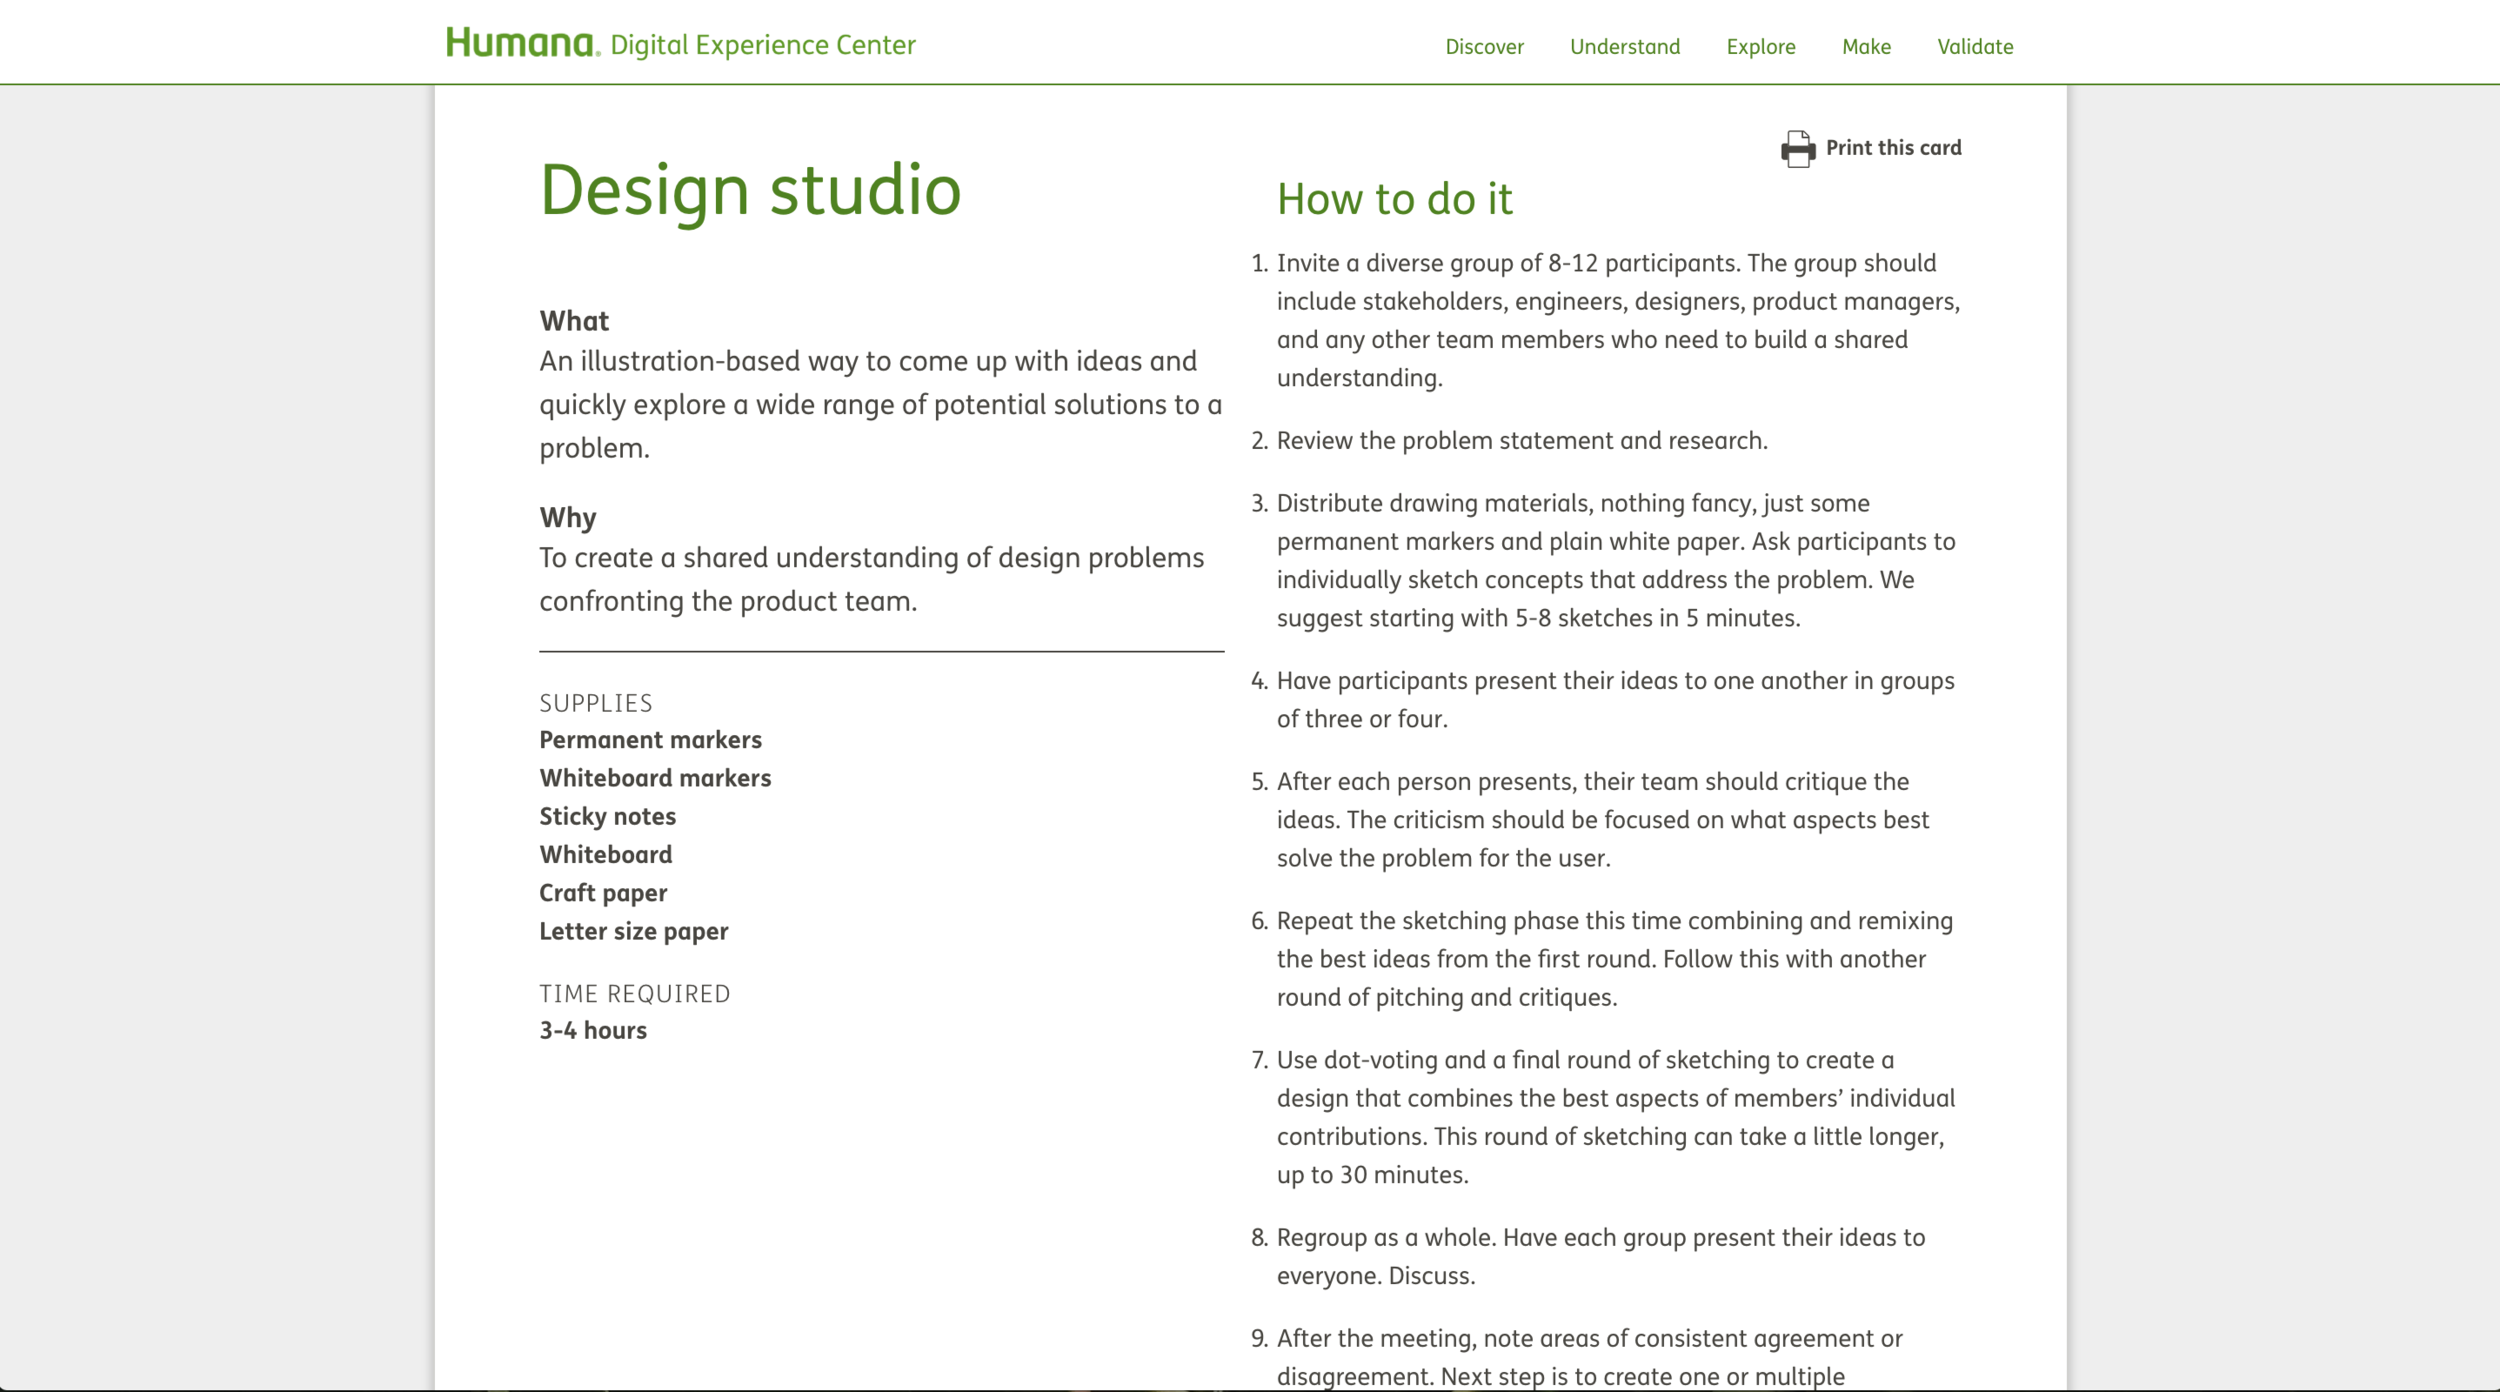Click Letter size paper supply item
The image size is (2500, 1392).
tap(634, 931)
